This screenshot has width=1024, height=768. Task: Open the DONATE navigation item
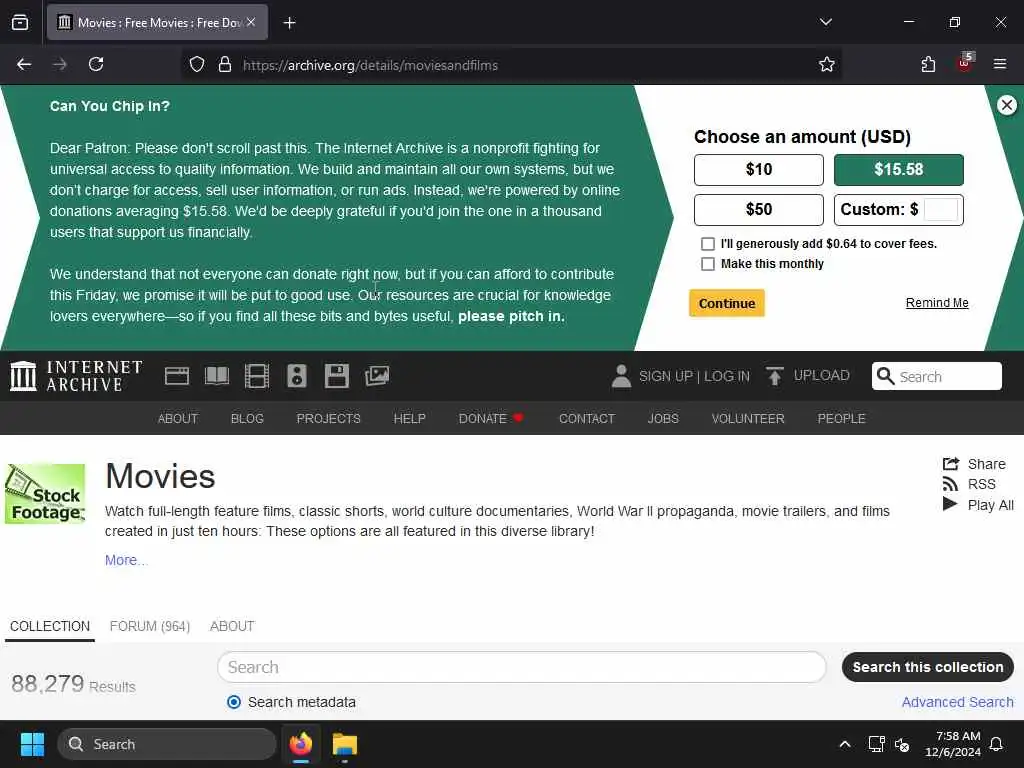point(491,419)
